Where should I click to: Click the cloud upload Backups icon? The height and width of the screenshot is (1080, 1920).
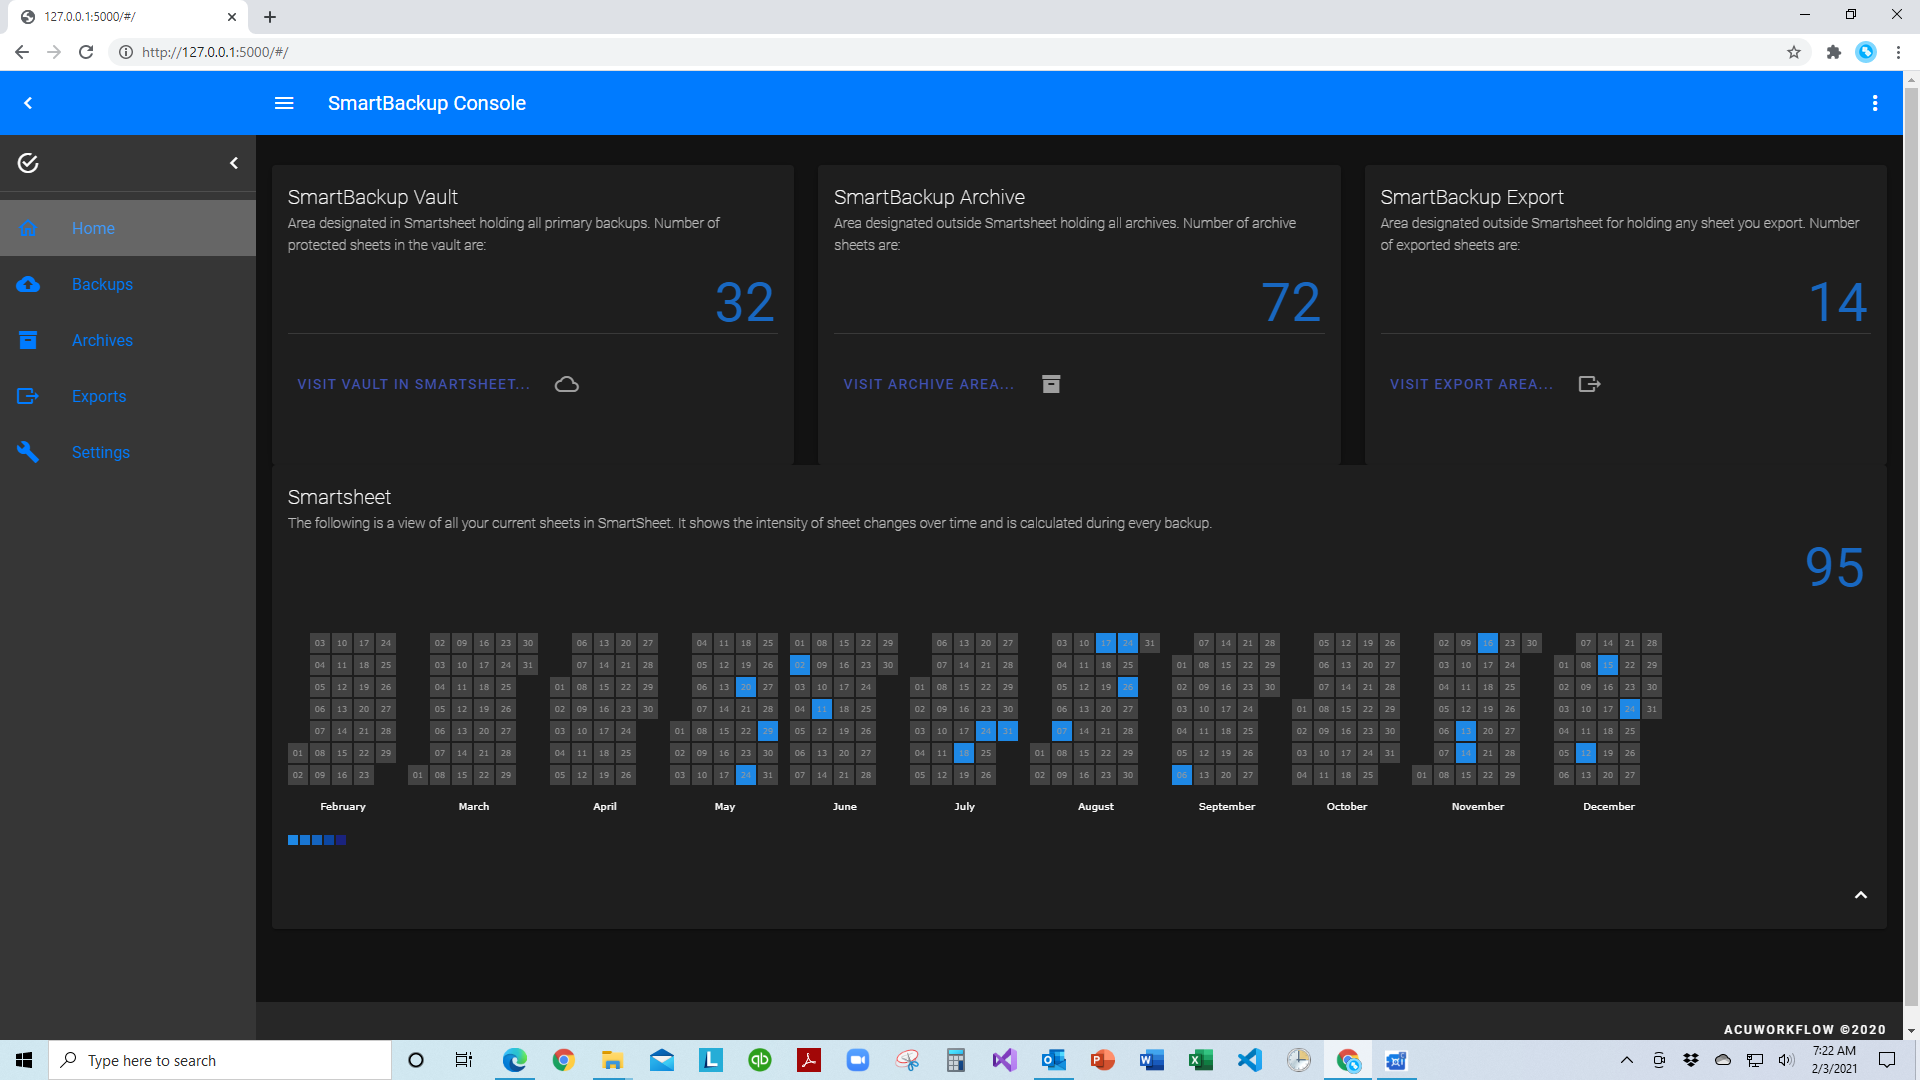(28, 284)
